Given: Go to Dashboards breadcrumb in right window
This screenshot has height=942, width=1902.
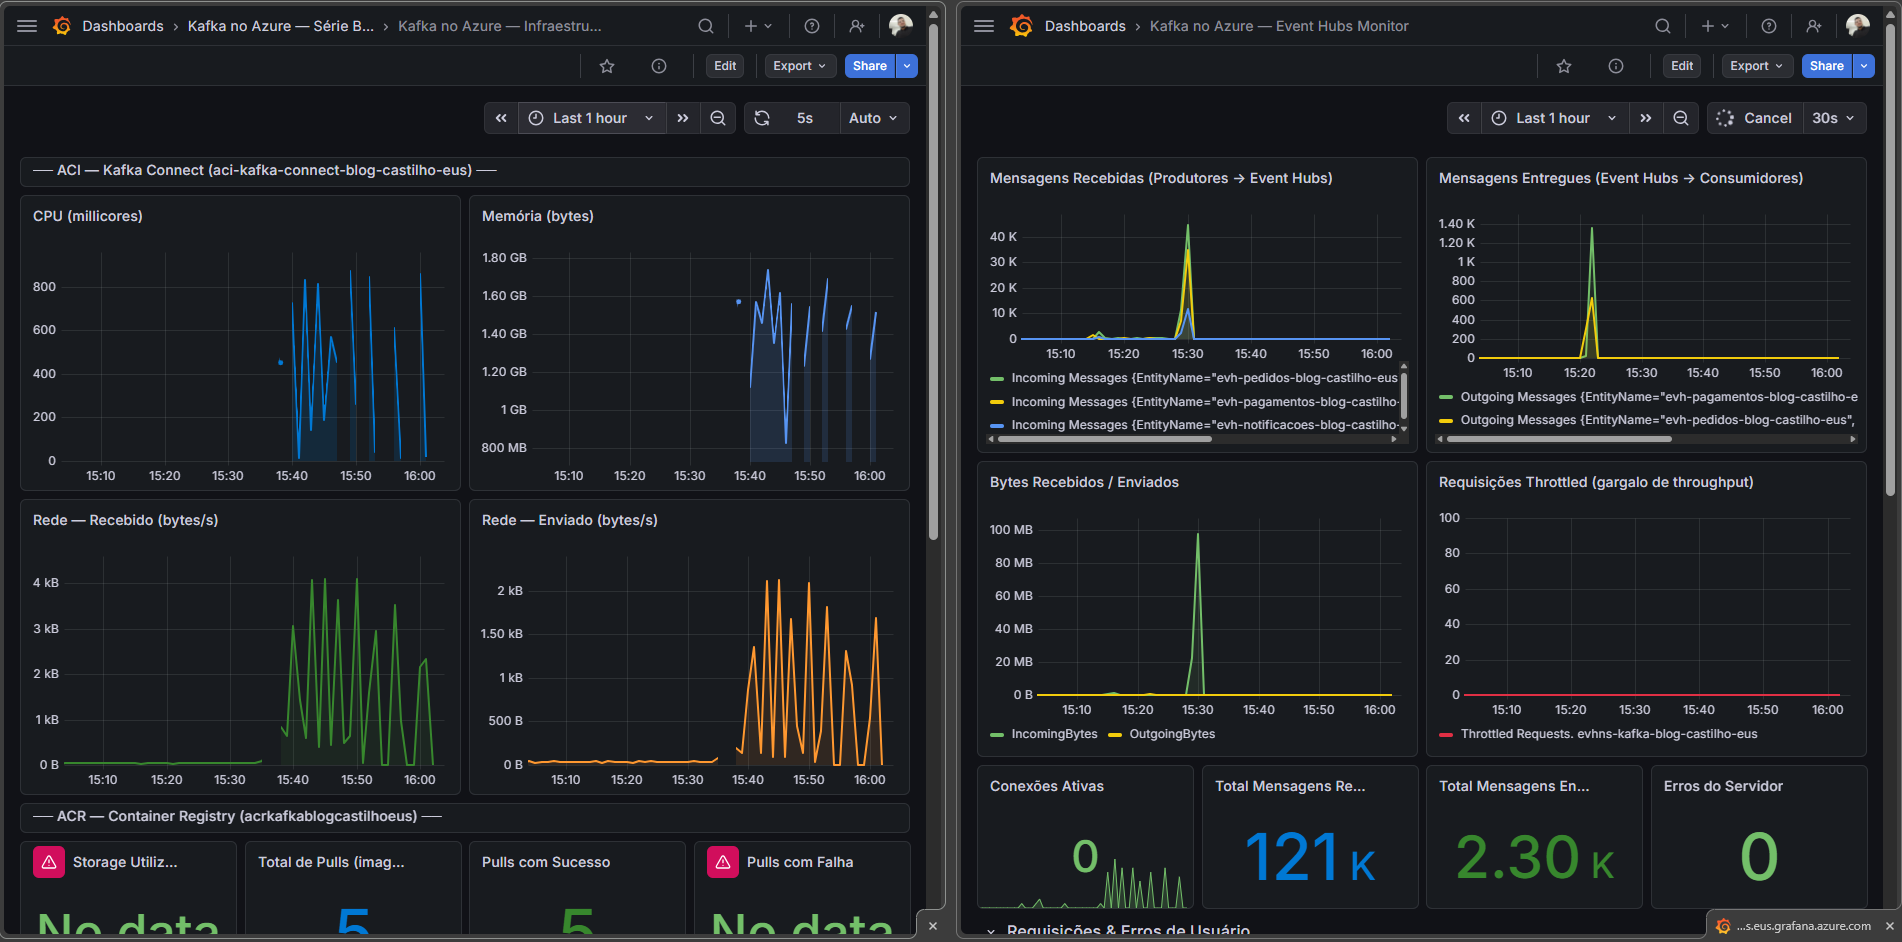Looking at the screenshot, I should click(1085, 26).
